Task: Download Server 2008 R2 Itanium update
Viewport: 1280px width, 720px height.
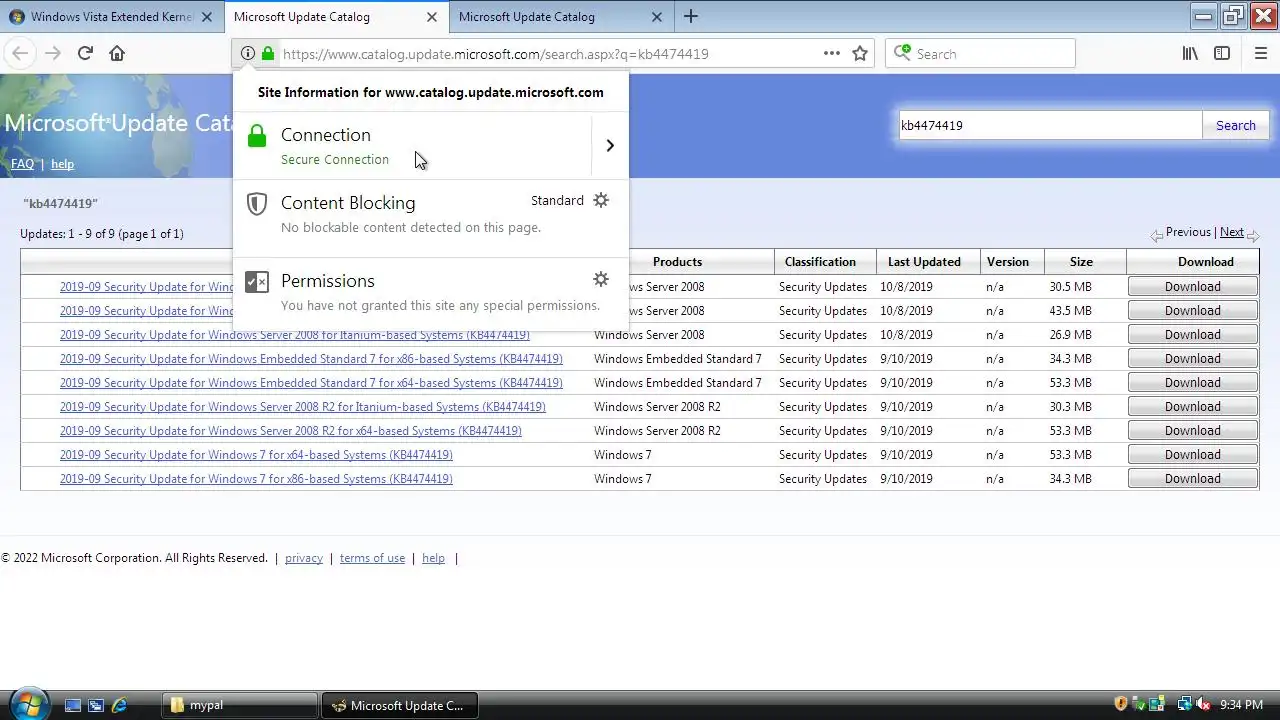Action: click(x=1192, y=407)
